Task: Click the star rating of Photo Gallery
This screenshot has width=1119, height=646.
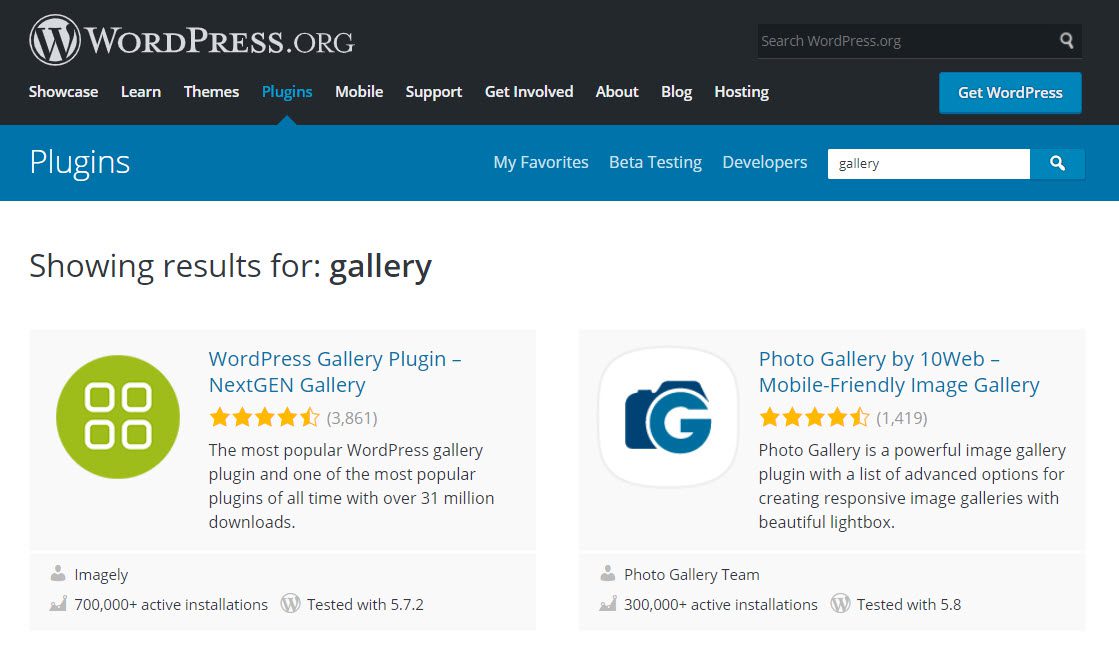Action: point(815,416)
